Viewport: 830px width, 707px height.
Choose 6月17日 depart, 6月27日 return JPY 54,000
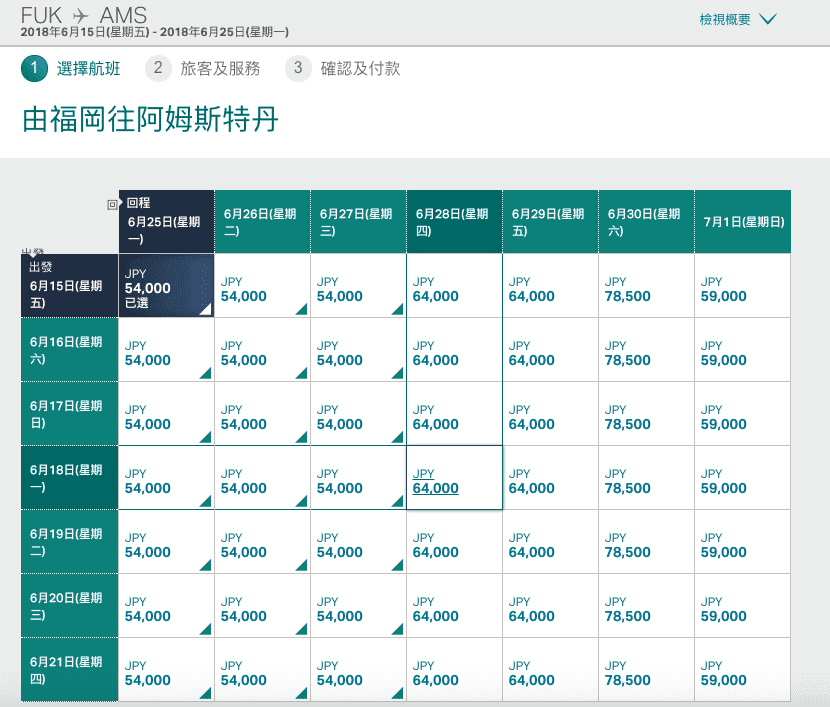[358, 414]
